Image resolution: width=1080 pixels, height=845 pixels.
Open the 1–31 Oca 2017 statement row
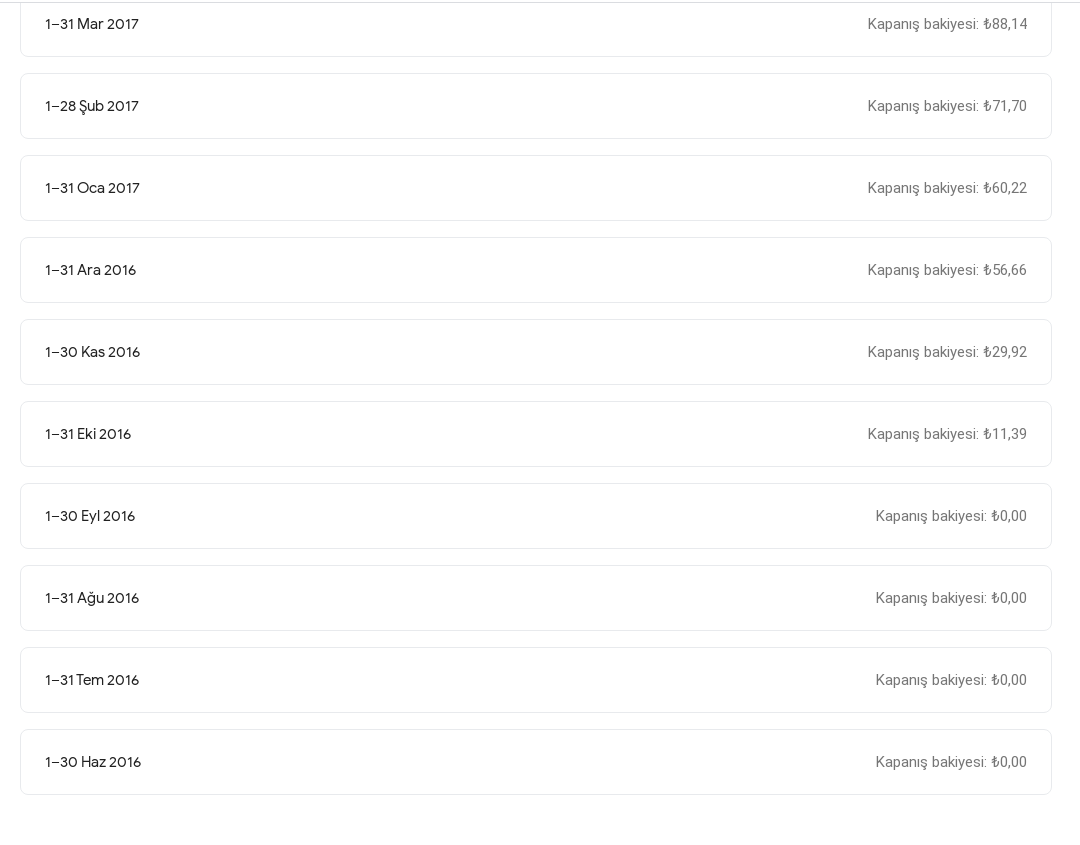click(536, 188)
